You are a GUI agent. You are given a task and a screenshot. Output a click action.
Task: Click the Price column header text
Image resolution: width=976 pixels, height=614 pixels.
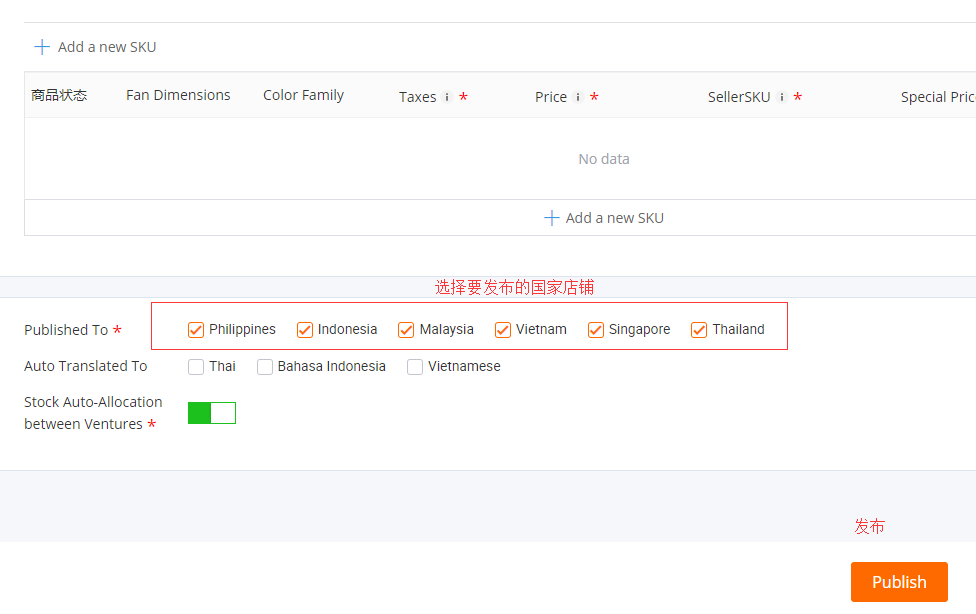[551, 97]
